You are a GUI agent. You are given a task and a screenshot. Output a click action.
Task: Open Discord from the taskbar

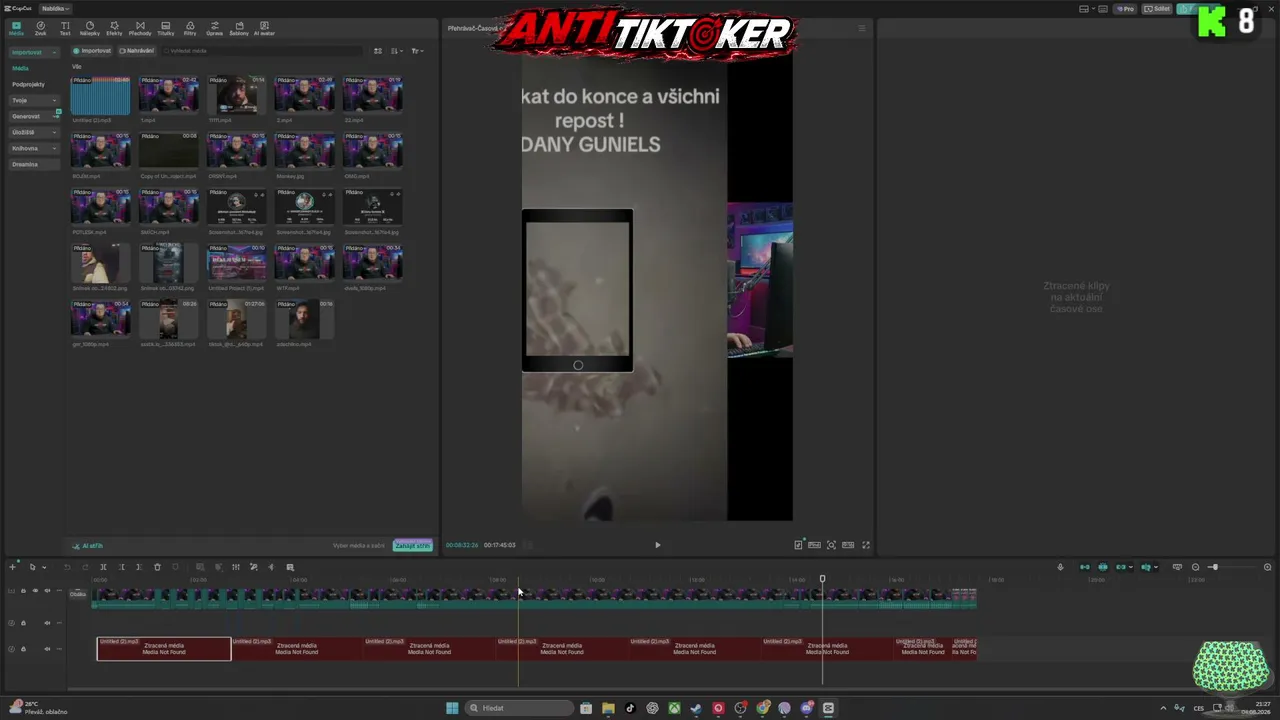tap(806, 708)
